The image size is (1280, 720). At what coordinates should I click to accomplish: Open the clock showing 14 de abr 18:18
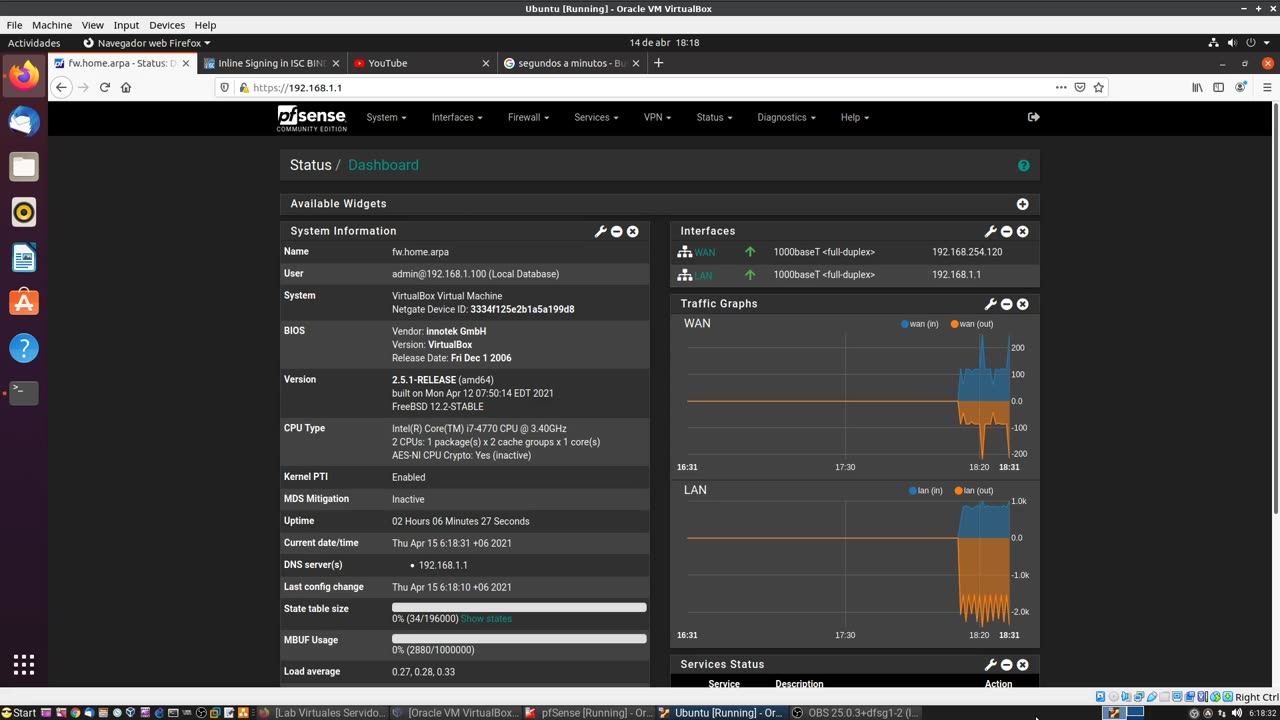pyautogui.click(x=664, y=43)
